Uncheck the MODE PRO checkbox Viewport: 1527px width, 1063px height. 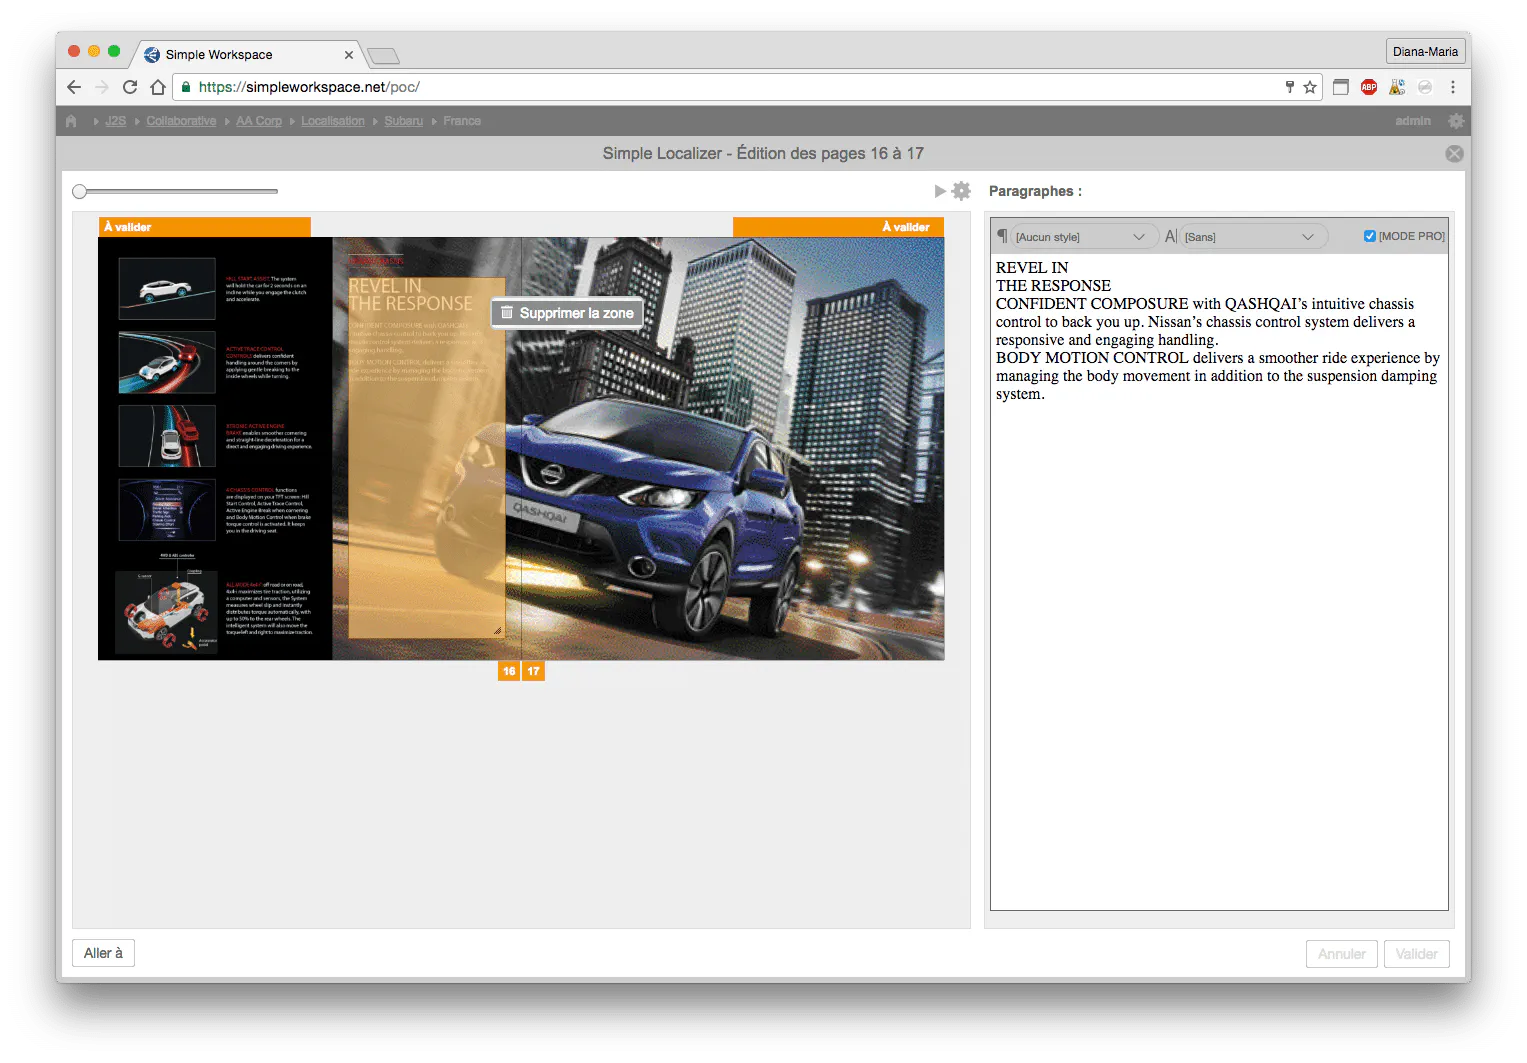(1370, 236)
